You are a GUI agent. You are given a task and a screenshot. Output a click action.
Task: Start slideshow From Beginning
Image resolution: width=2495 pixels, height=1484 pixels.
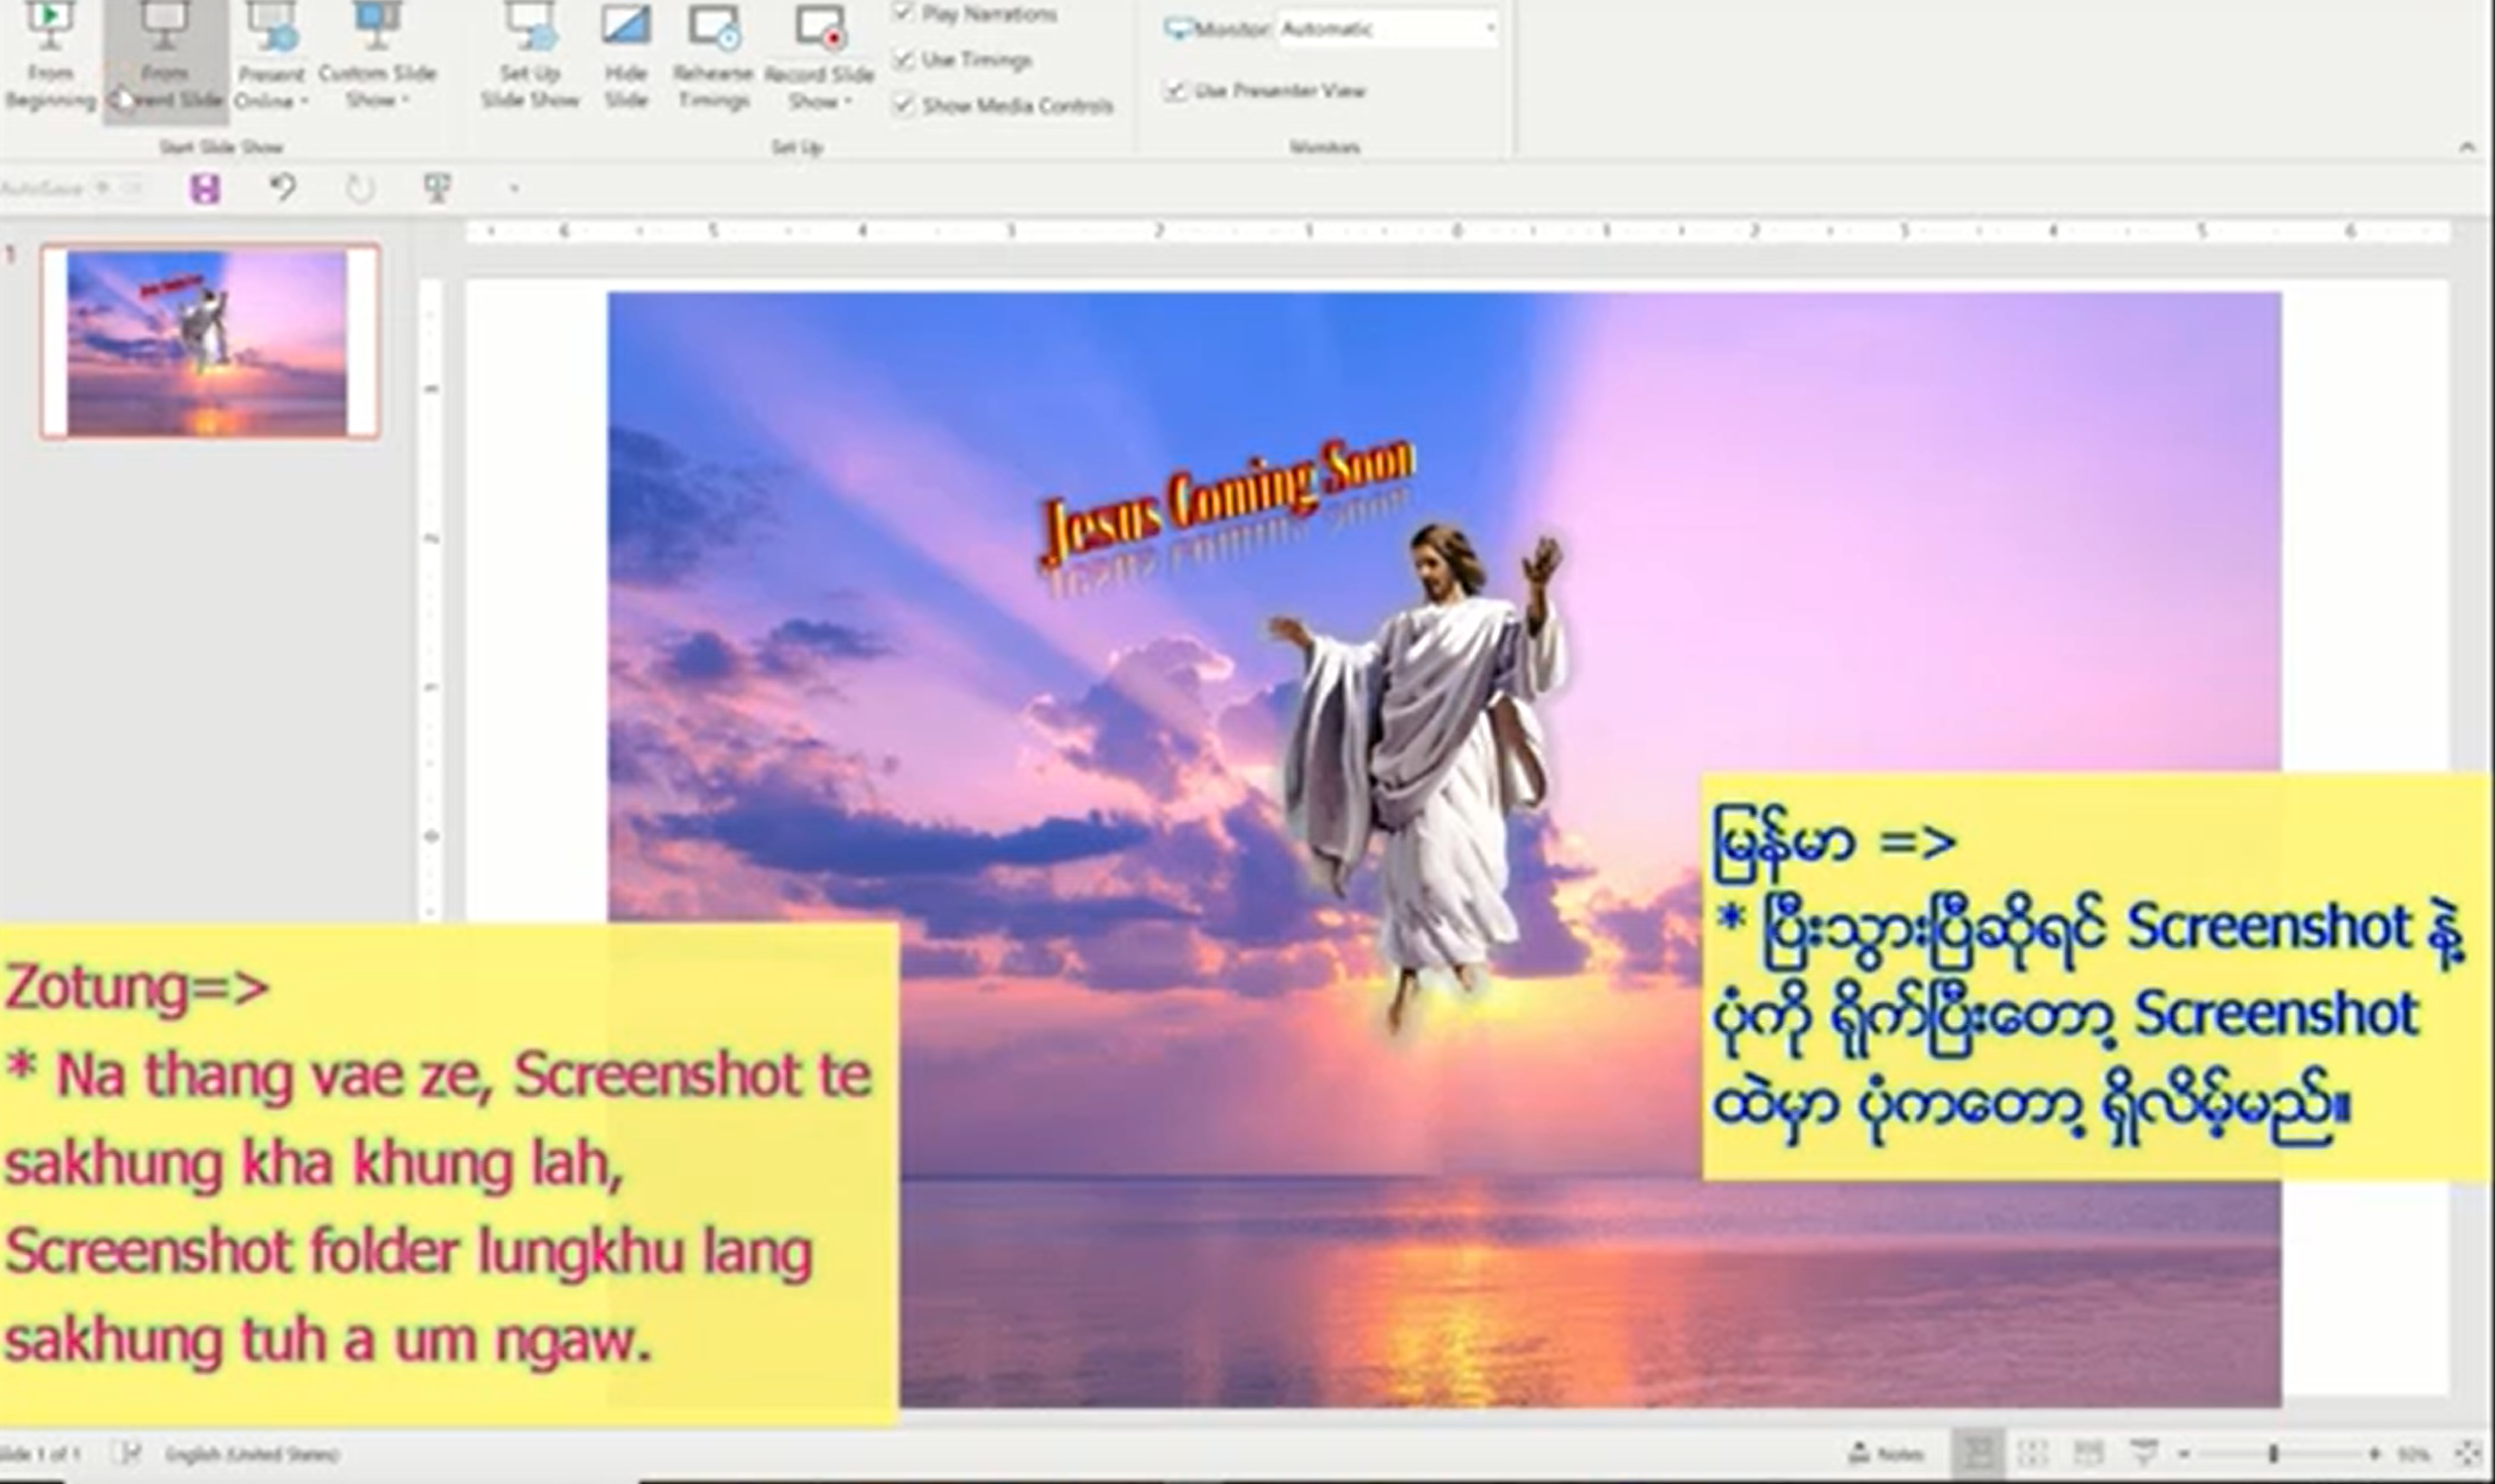[48, 55]
